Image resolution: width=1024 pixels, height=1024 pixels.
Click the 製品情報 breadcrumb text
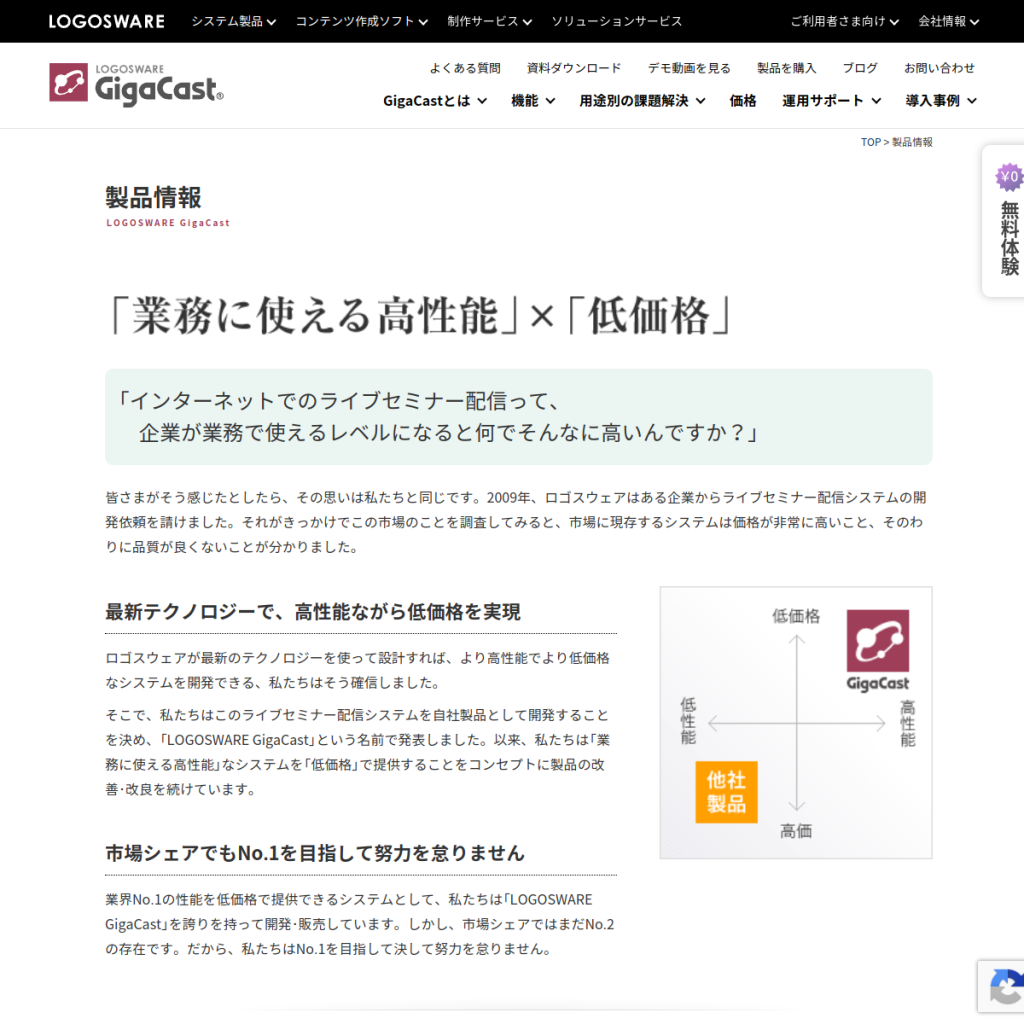coord(912,142)
